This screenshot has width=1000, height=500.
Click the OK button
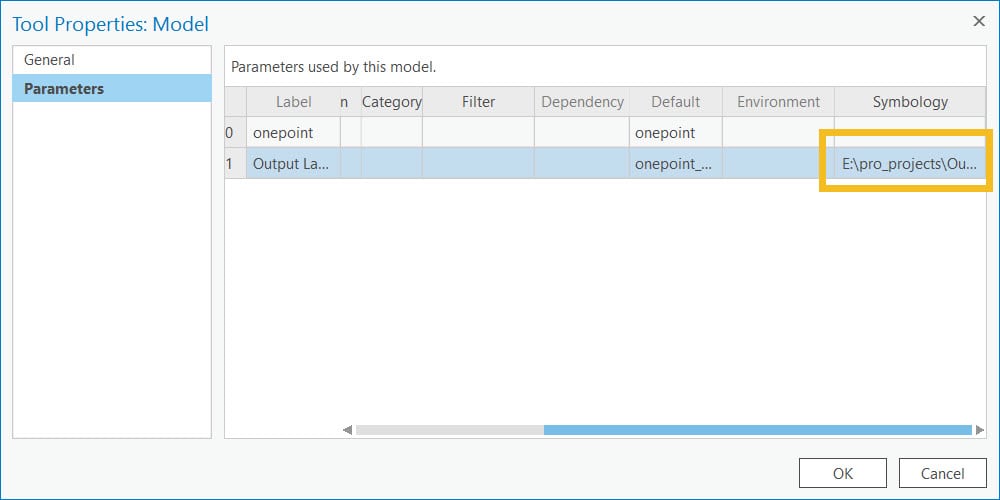pyautogui.click(x=842, y=473)
